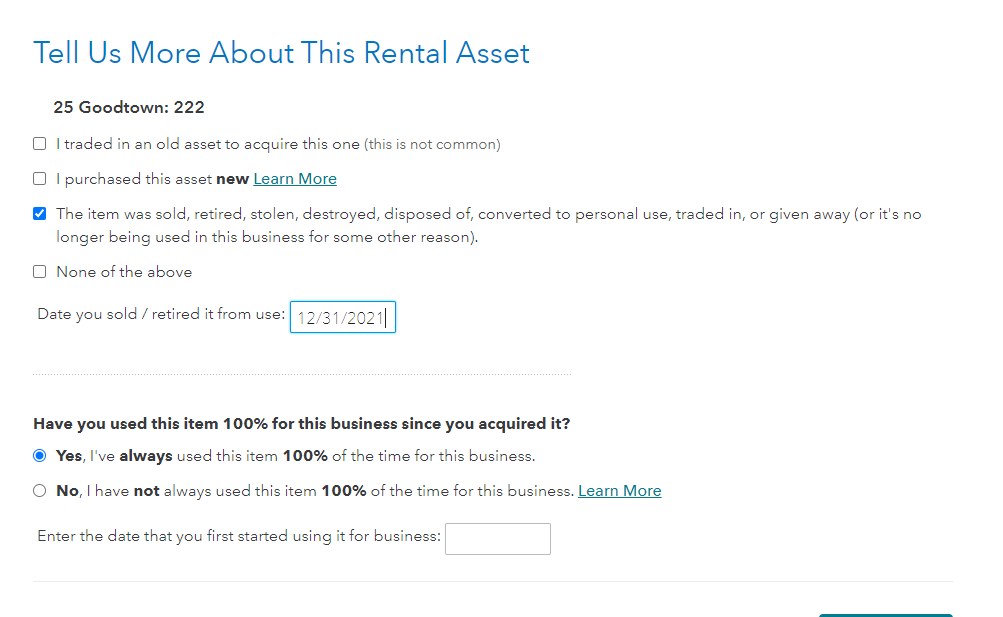Check the traded in an old asset checkbox
The image size is (1003, 617).
40,144
